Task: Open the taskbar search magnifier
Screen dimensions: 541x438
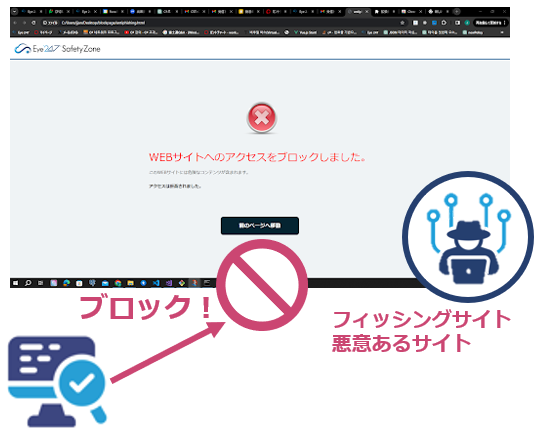Action: 28,283
